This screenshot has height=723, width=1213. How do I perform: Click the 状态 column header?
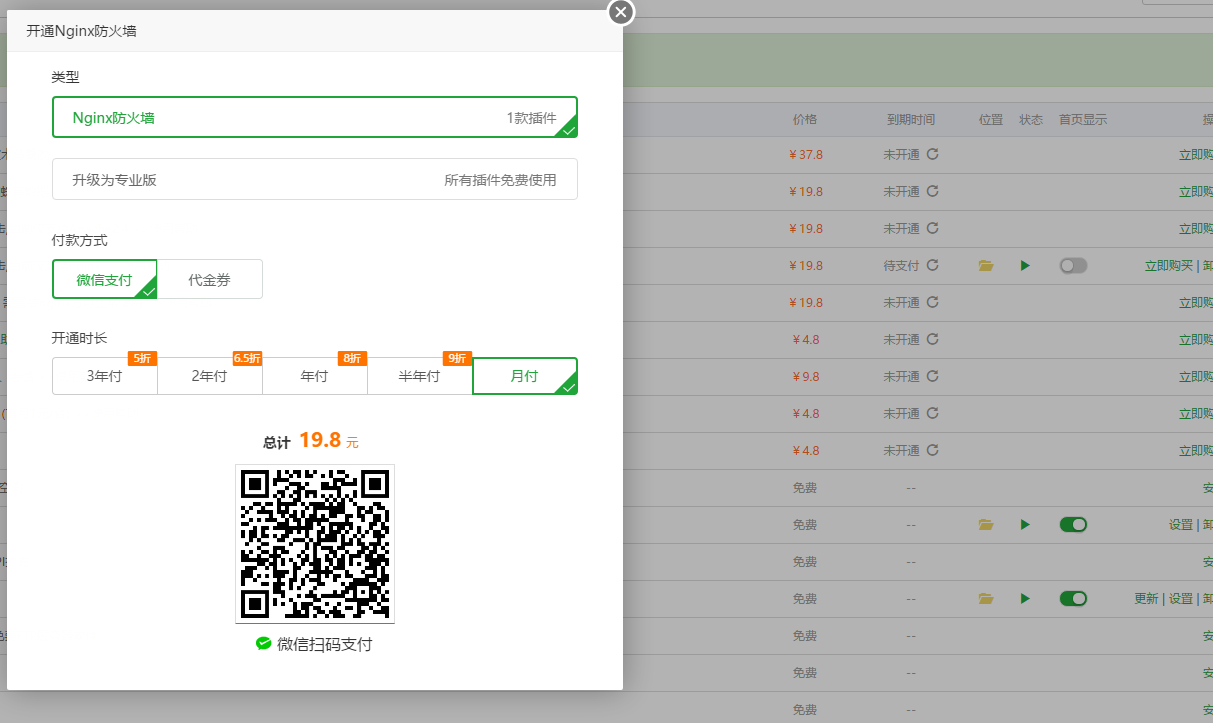click(1031, 119)
